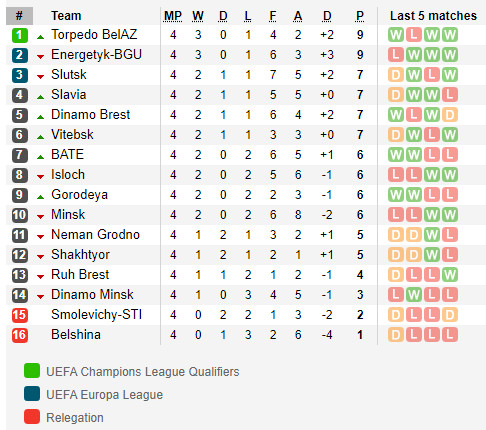
Task: Click Belshina's orange D result badge
Action: coord(396,335)
